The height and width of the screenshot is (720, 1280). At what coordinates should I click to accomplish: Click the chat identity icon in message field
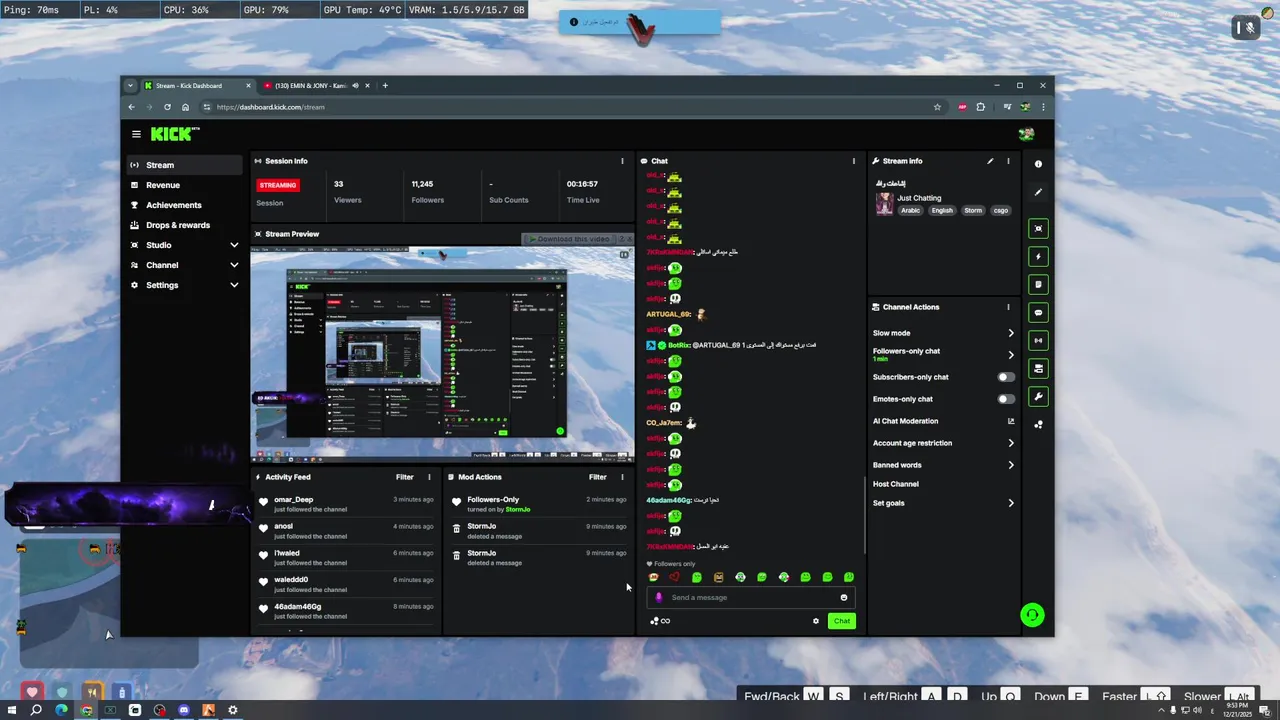click(658, 598)
